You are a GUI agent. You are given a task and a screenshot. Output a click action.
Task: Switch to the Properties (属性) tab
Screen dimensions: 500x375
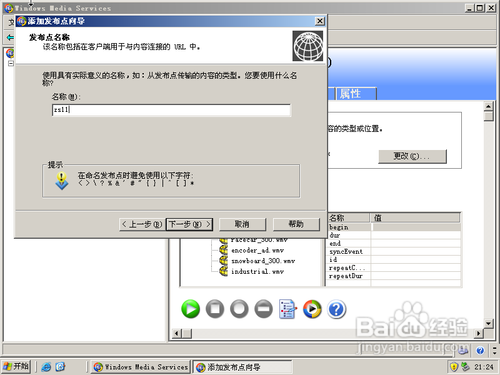(x=356, y=94)
